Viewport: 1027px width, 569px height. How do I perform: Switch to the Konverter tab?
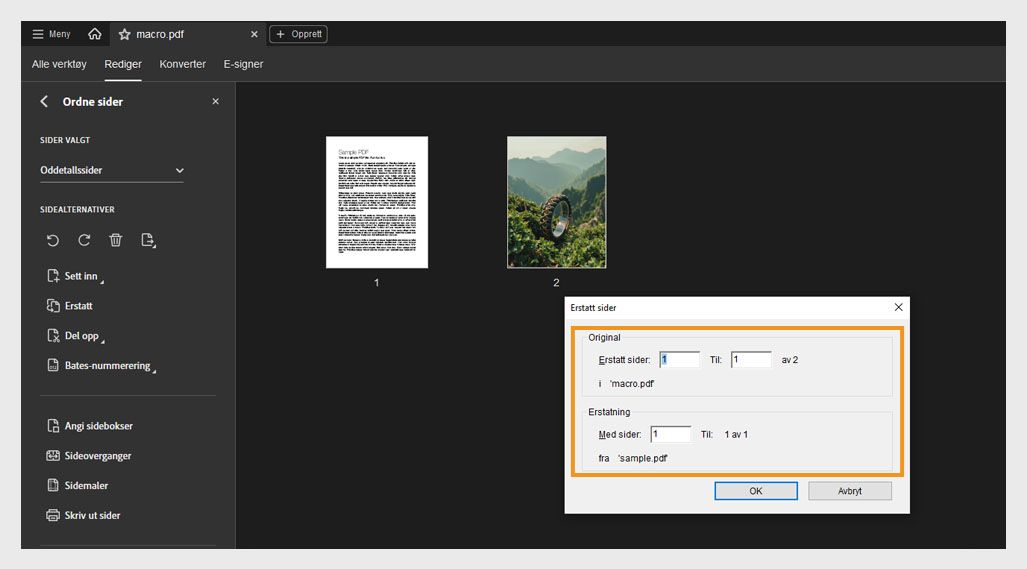[x=182, y=64]
